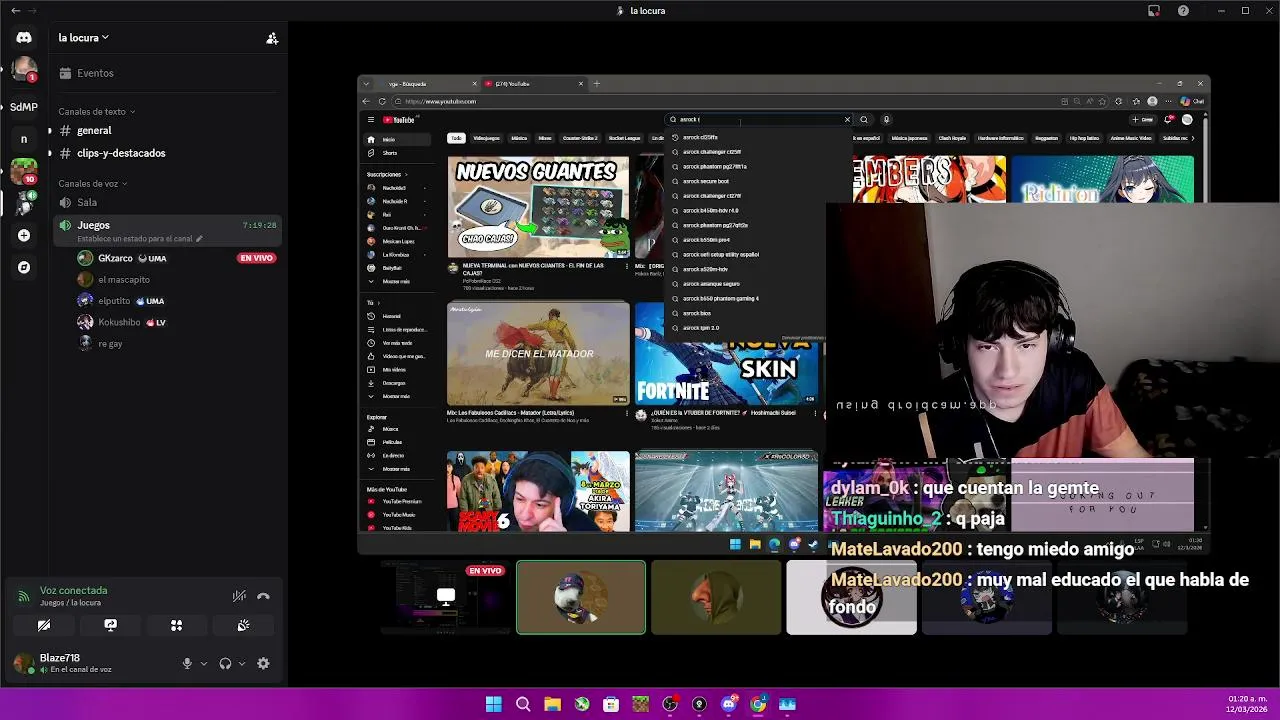The image size is (1280, 720).
Task: Click Voz conectada status text
Action: [73, 590]
